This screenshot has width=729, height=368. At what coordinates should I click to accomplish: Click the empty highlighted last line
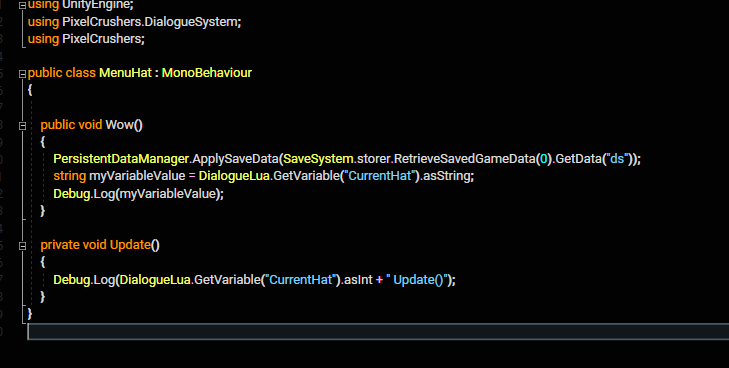click(378, 331)
